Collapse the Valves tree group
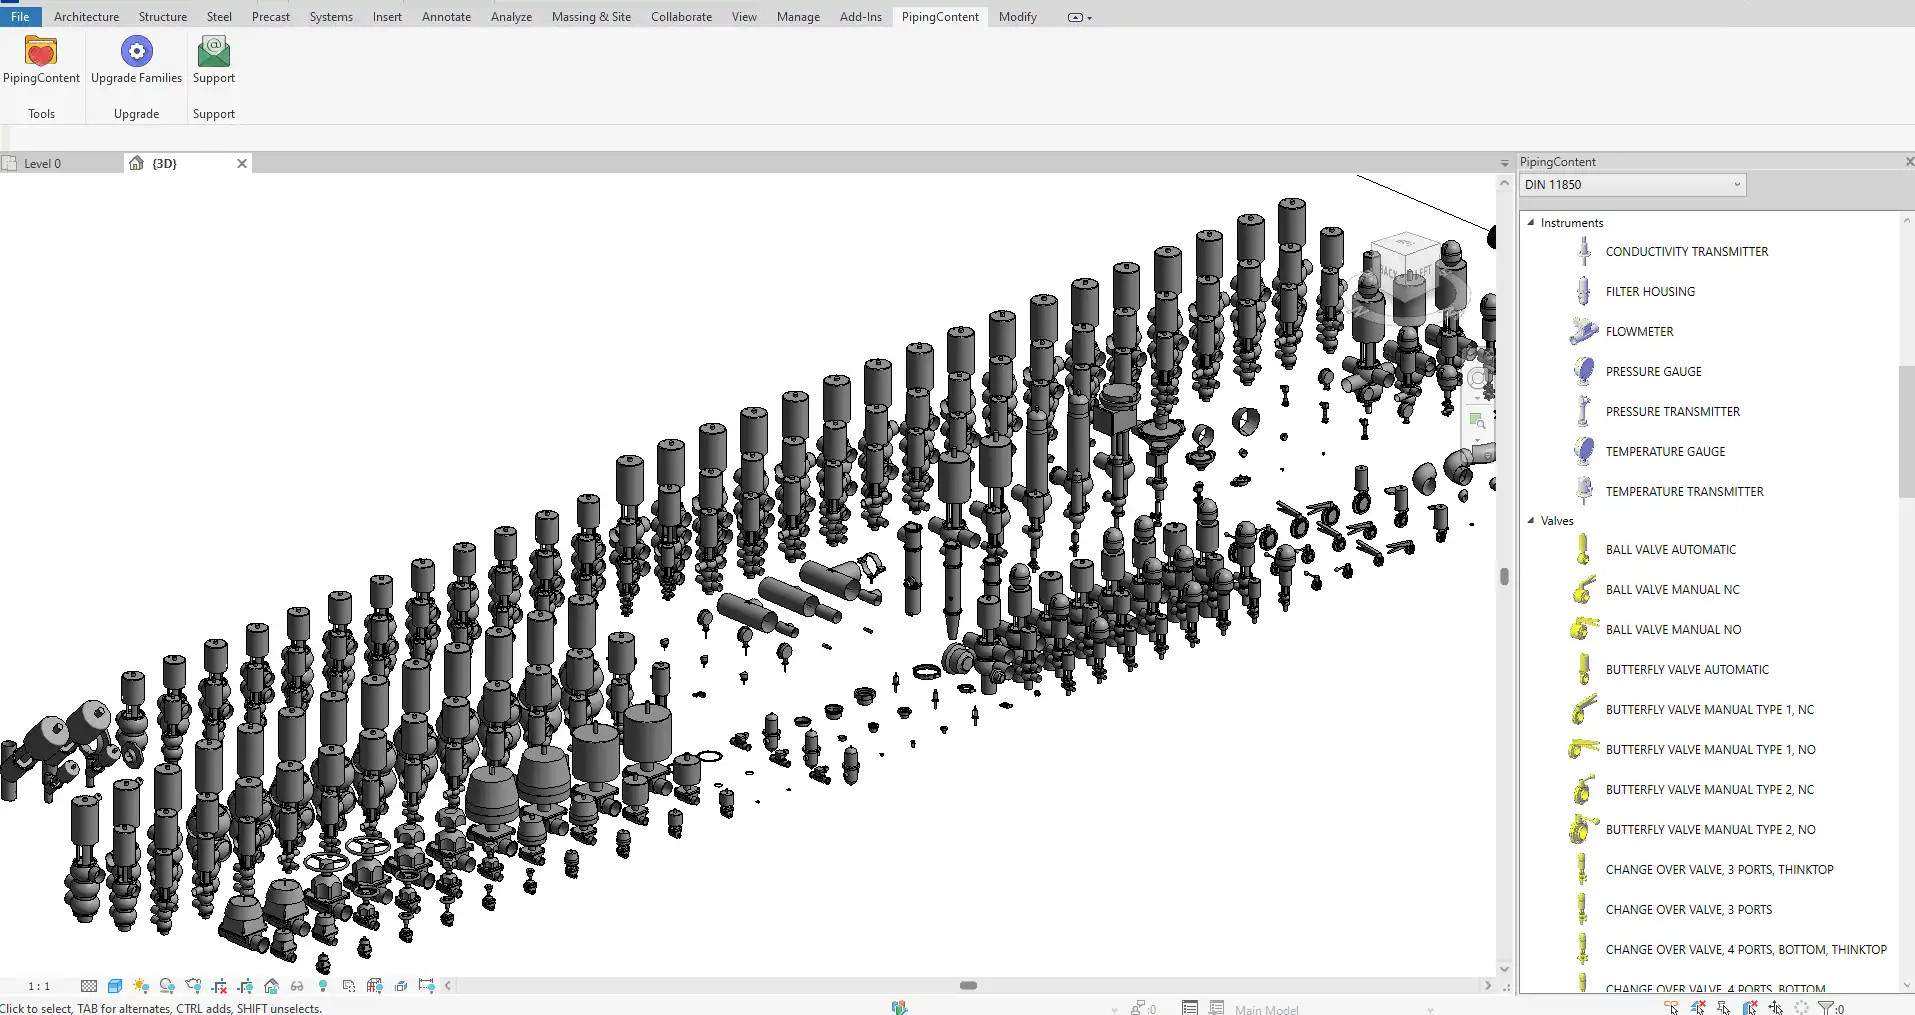 click(x=1531, y=521)
